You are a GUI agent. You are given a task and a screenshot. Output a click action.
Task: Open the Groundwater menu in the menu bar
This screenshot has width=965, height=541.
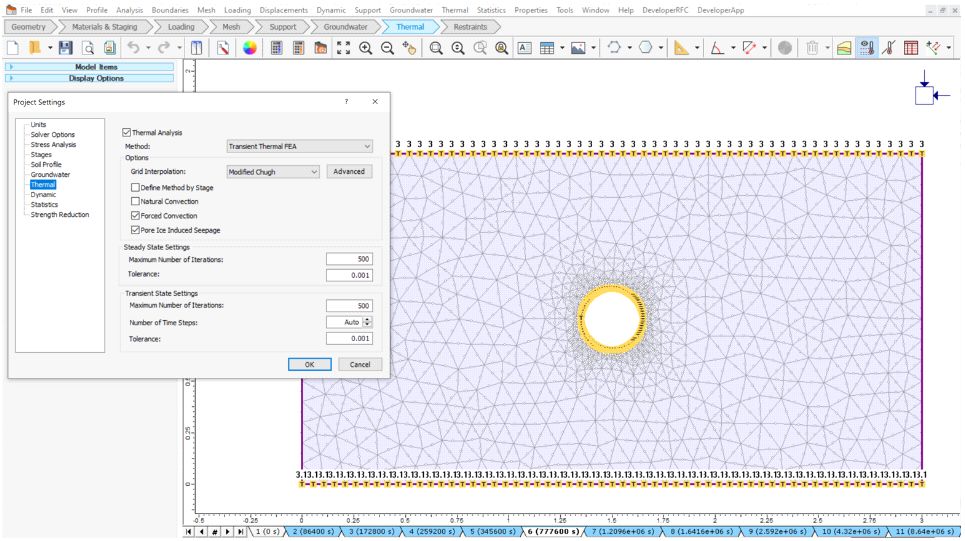click(x=412, y=9)
